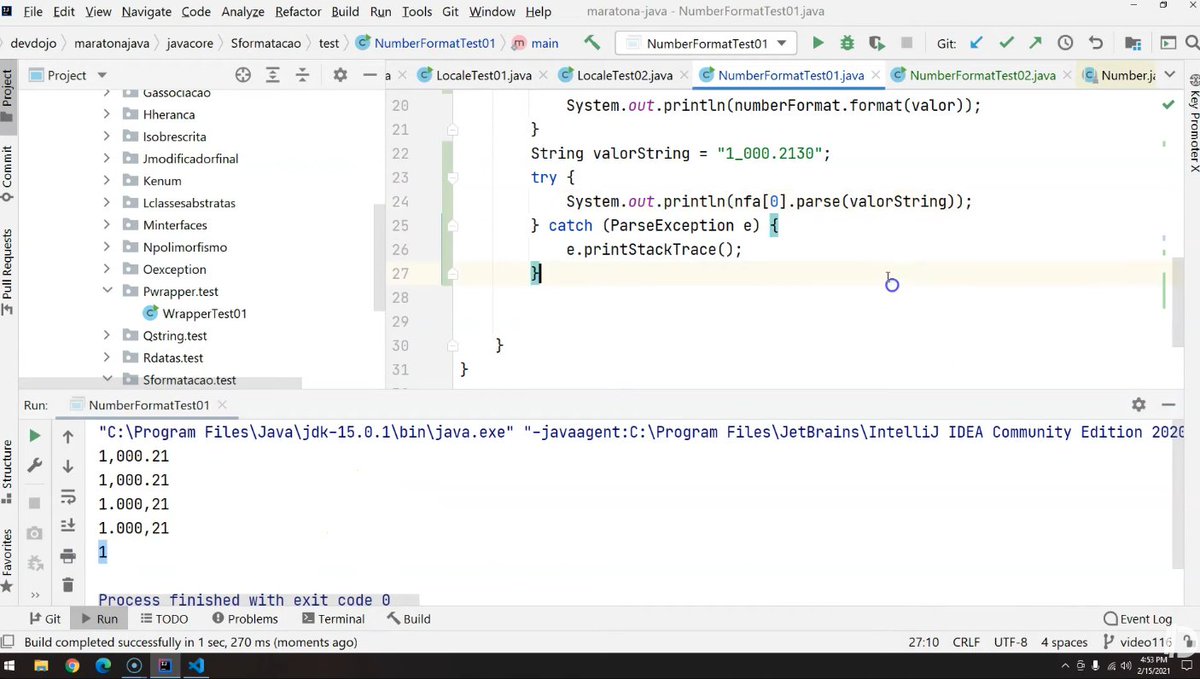Click main method in breadcrumb bar
This screenshot has height=679, width=1200.
[535, 43]
